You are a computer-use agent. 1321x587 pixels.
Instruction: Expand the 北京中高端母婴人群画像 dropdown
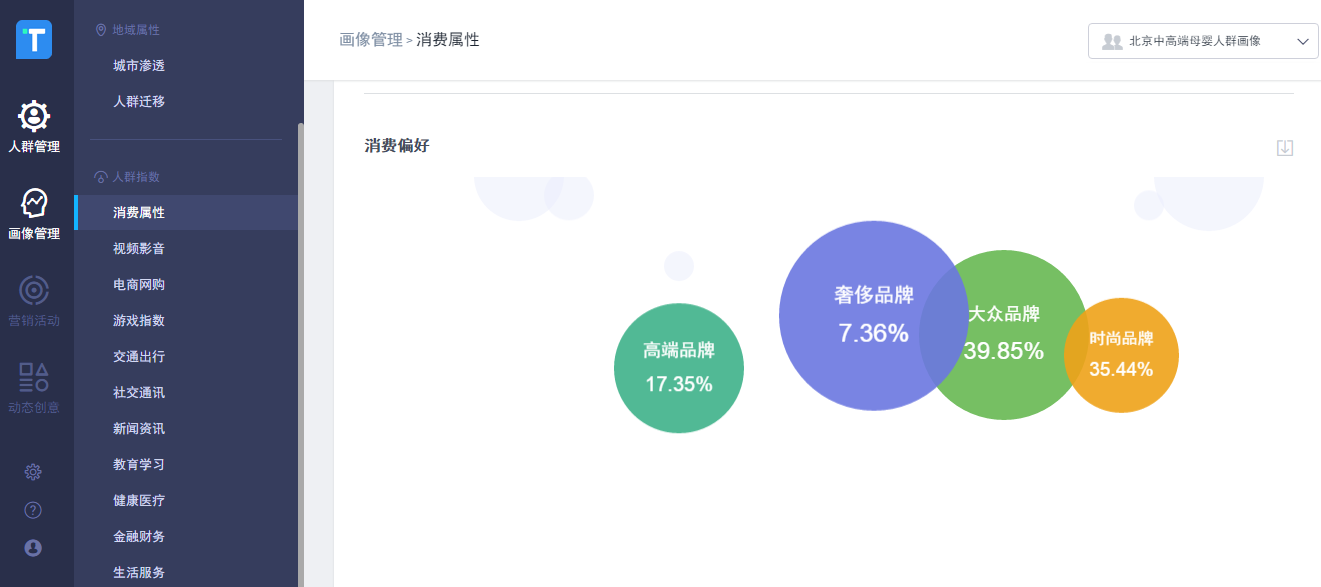(1203, 41)
